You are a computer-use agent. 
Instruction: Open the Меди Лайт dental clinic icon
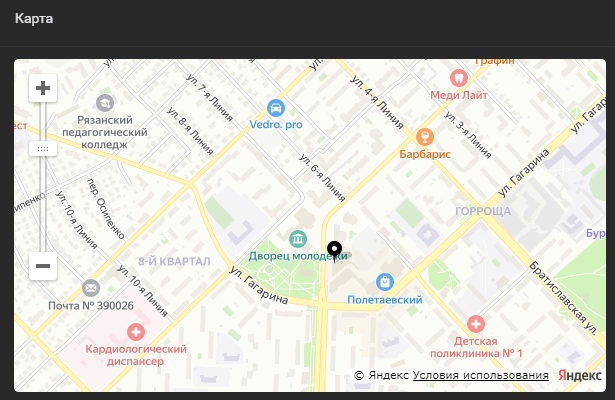coord(459,77)
